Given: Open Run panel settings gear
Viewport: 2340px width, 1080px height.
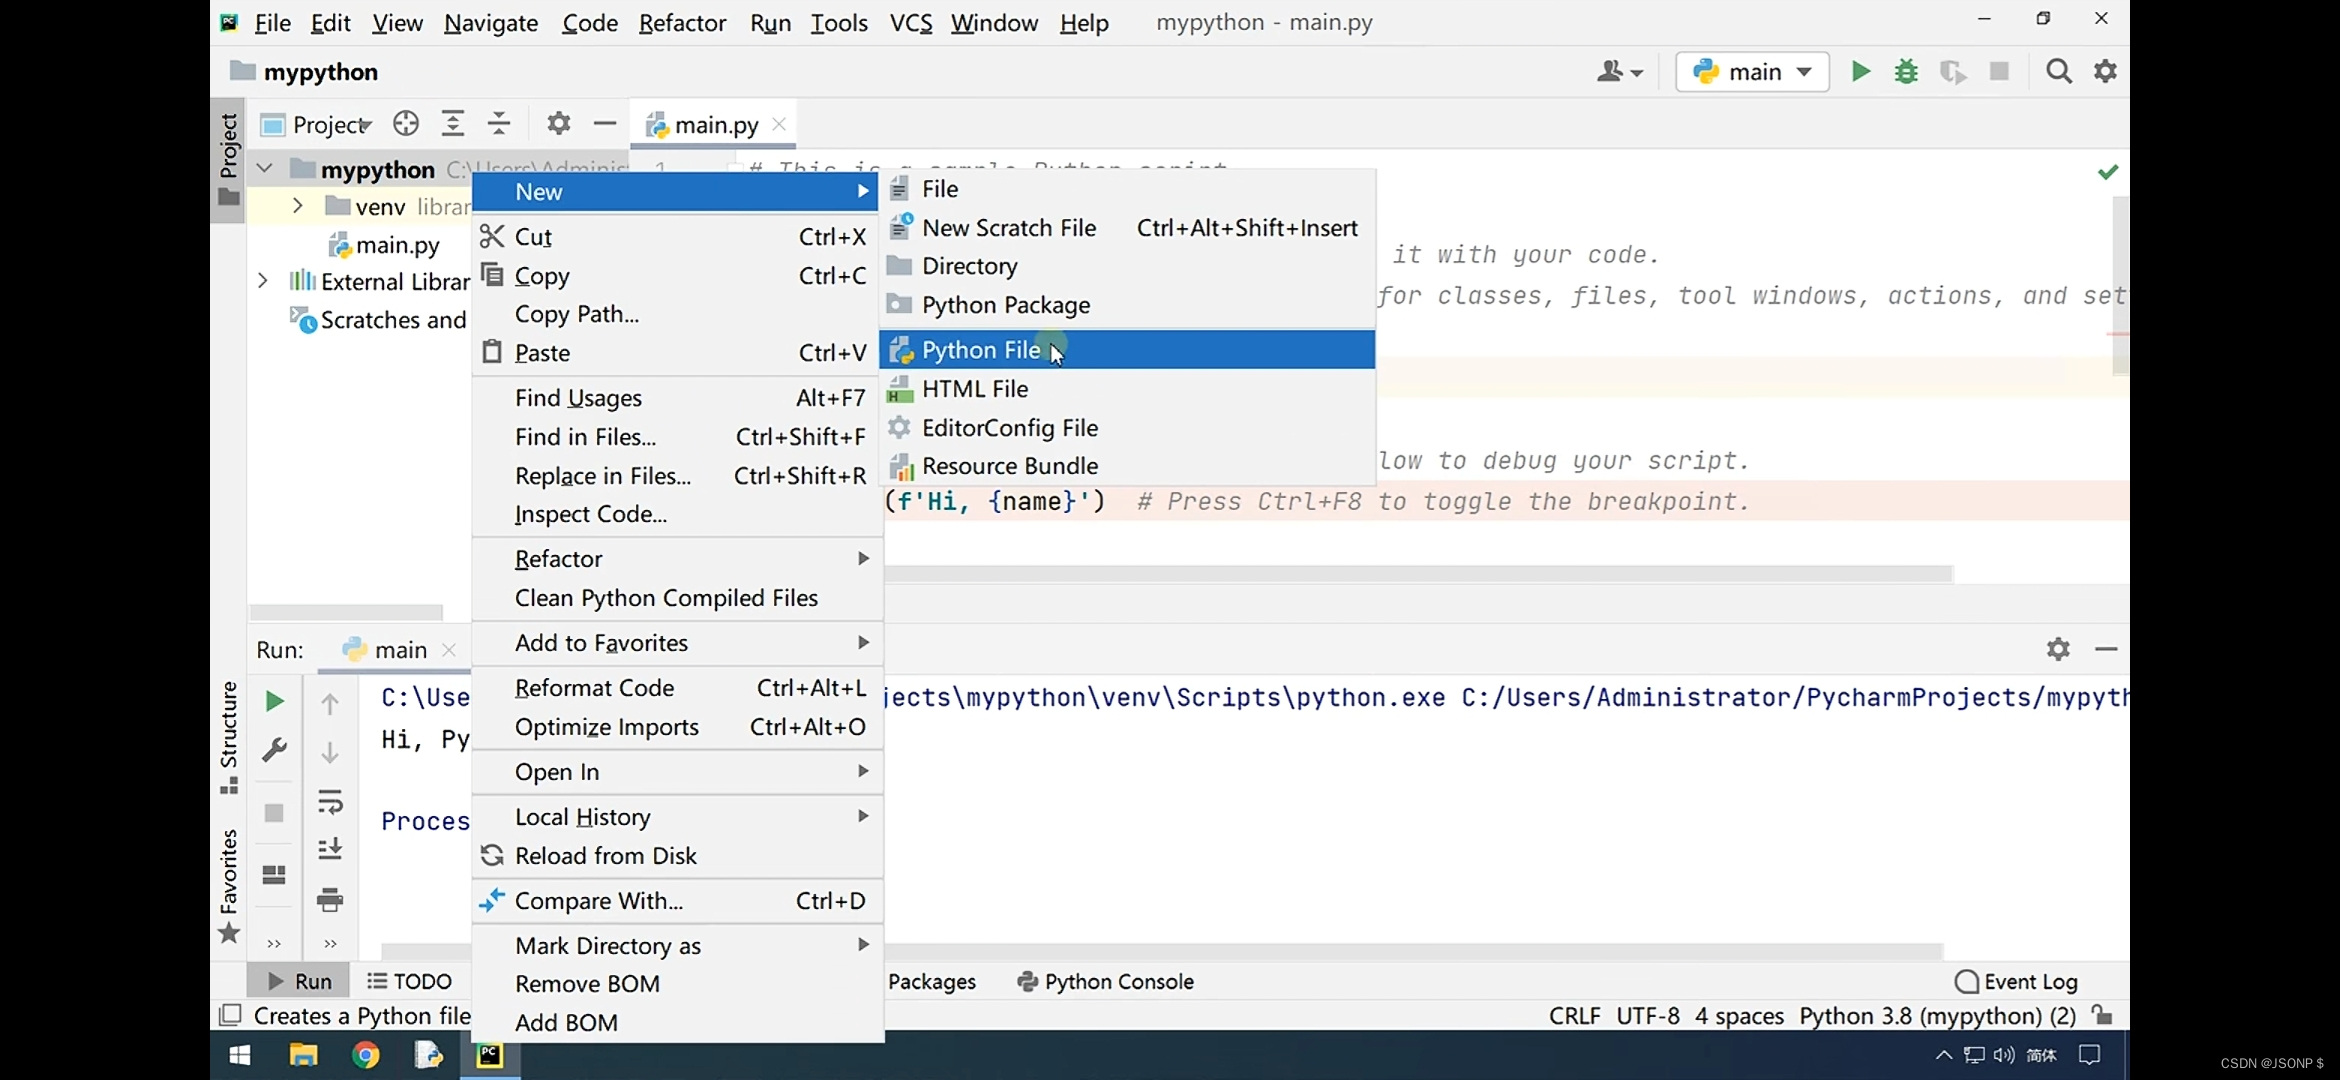Looking at the screenshot, I should [2058, 649].
